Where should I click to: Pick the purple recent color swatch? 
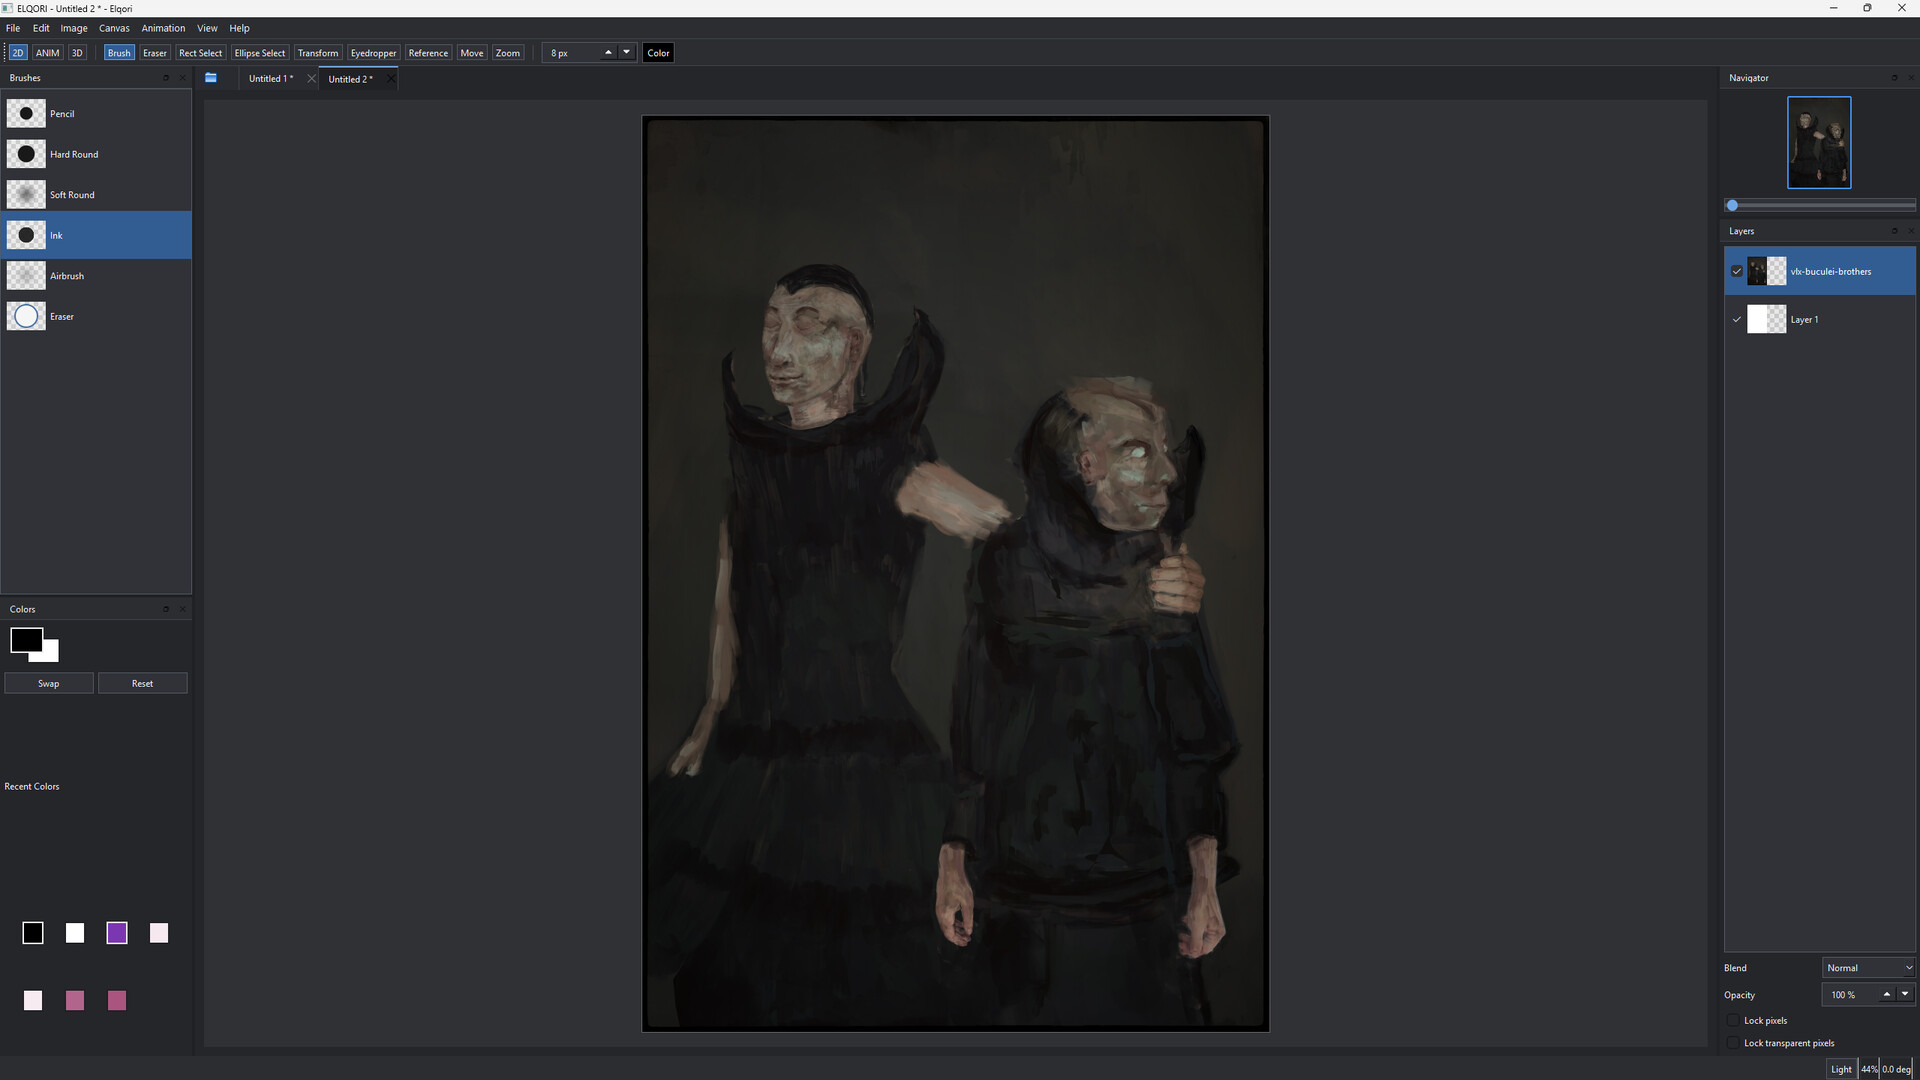point(117,933)
